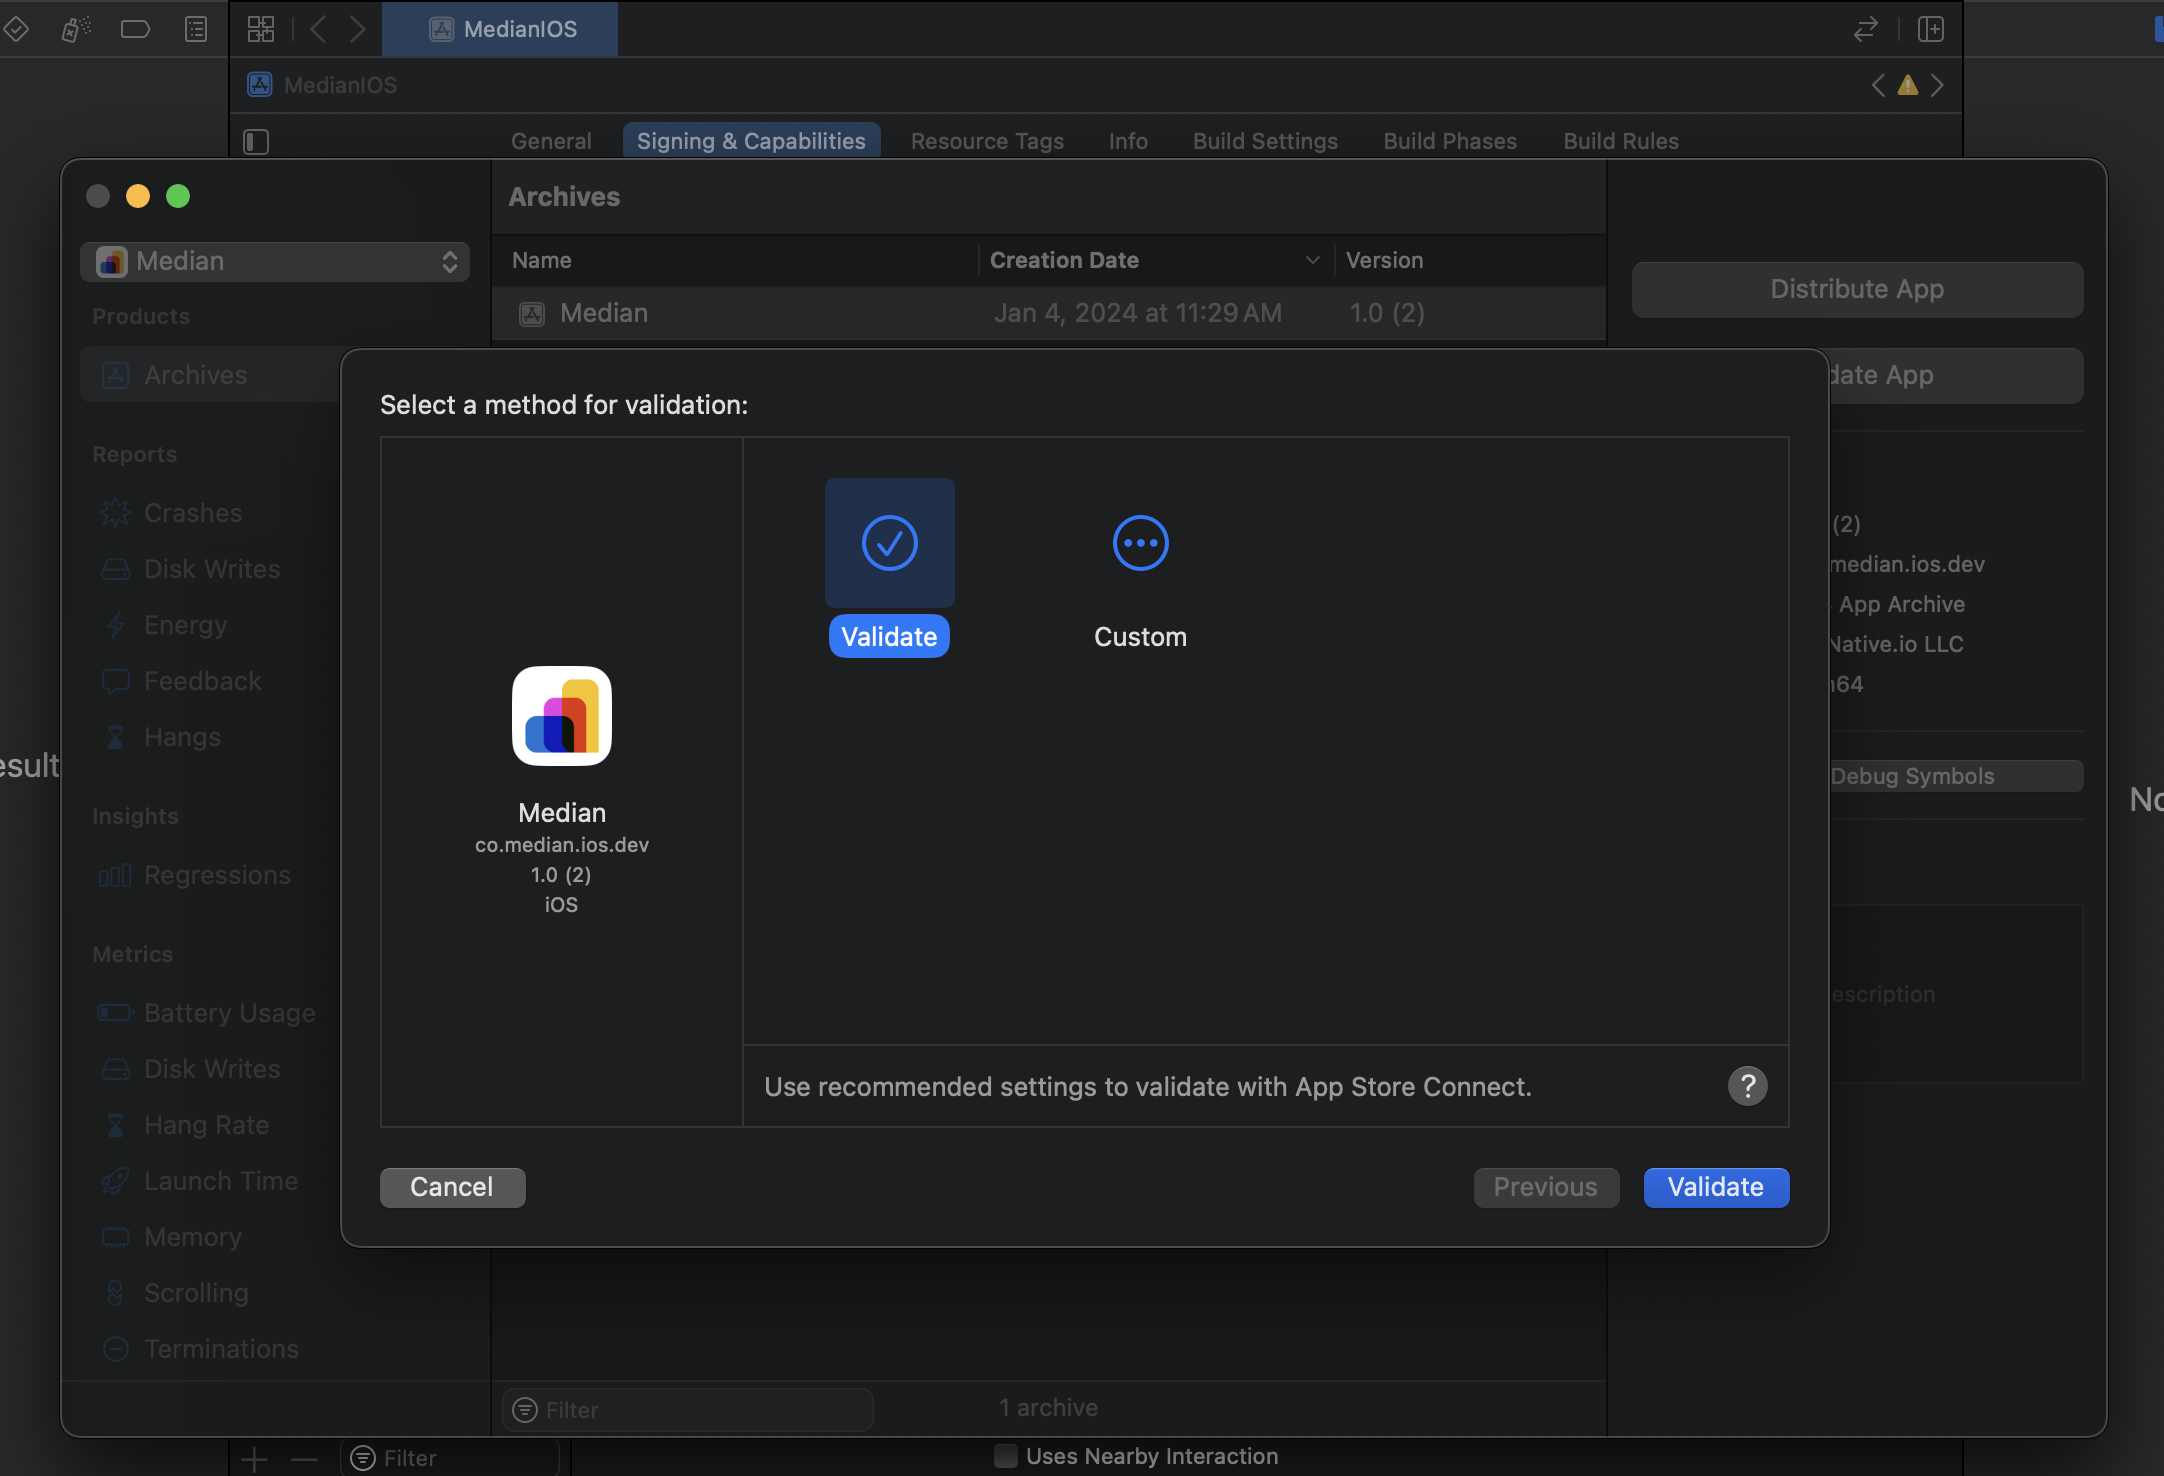Click the Xcode navigator Filter field at bottom
The height and width of the screenshot is (1476, 2164).
[450, 1458]
